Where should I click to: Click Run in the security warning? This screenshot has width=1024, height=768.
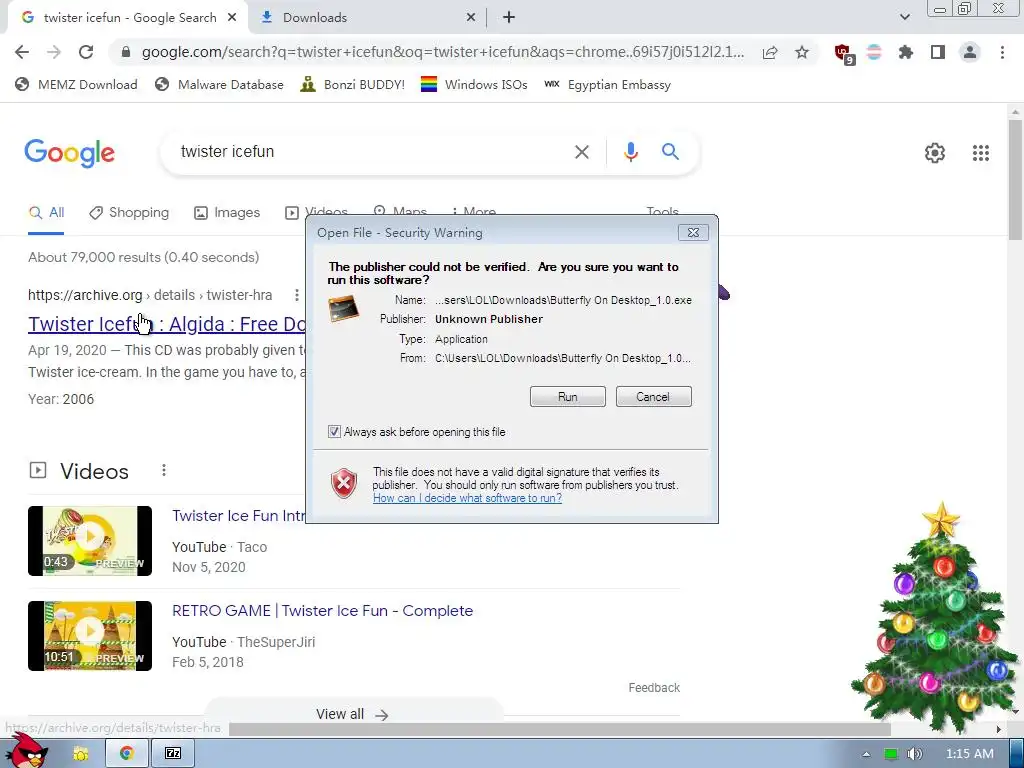pyautogui.click(x=568, y=396)
